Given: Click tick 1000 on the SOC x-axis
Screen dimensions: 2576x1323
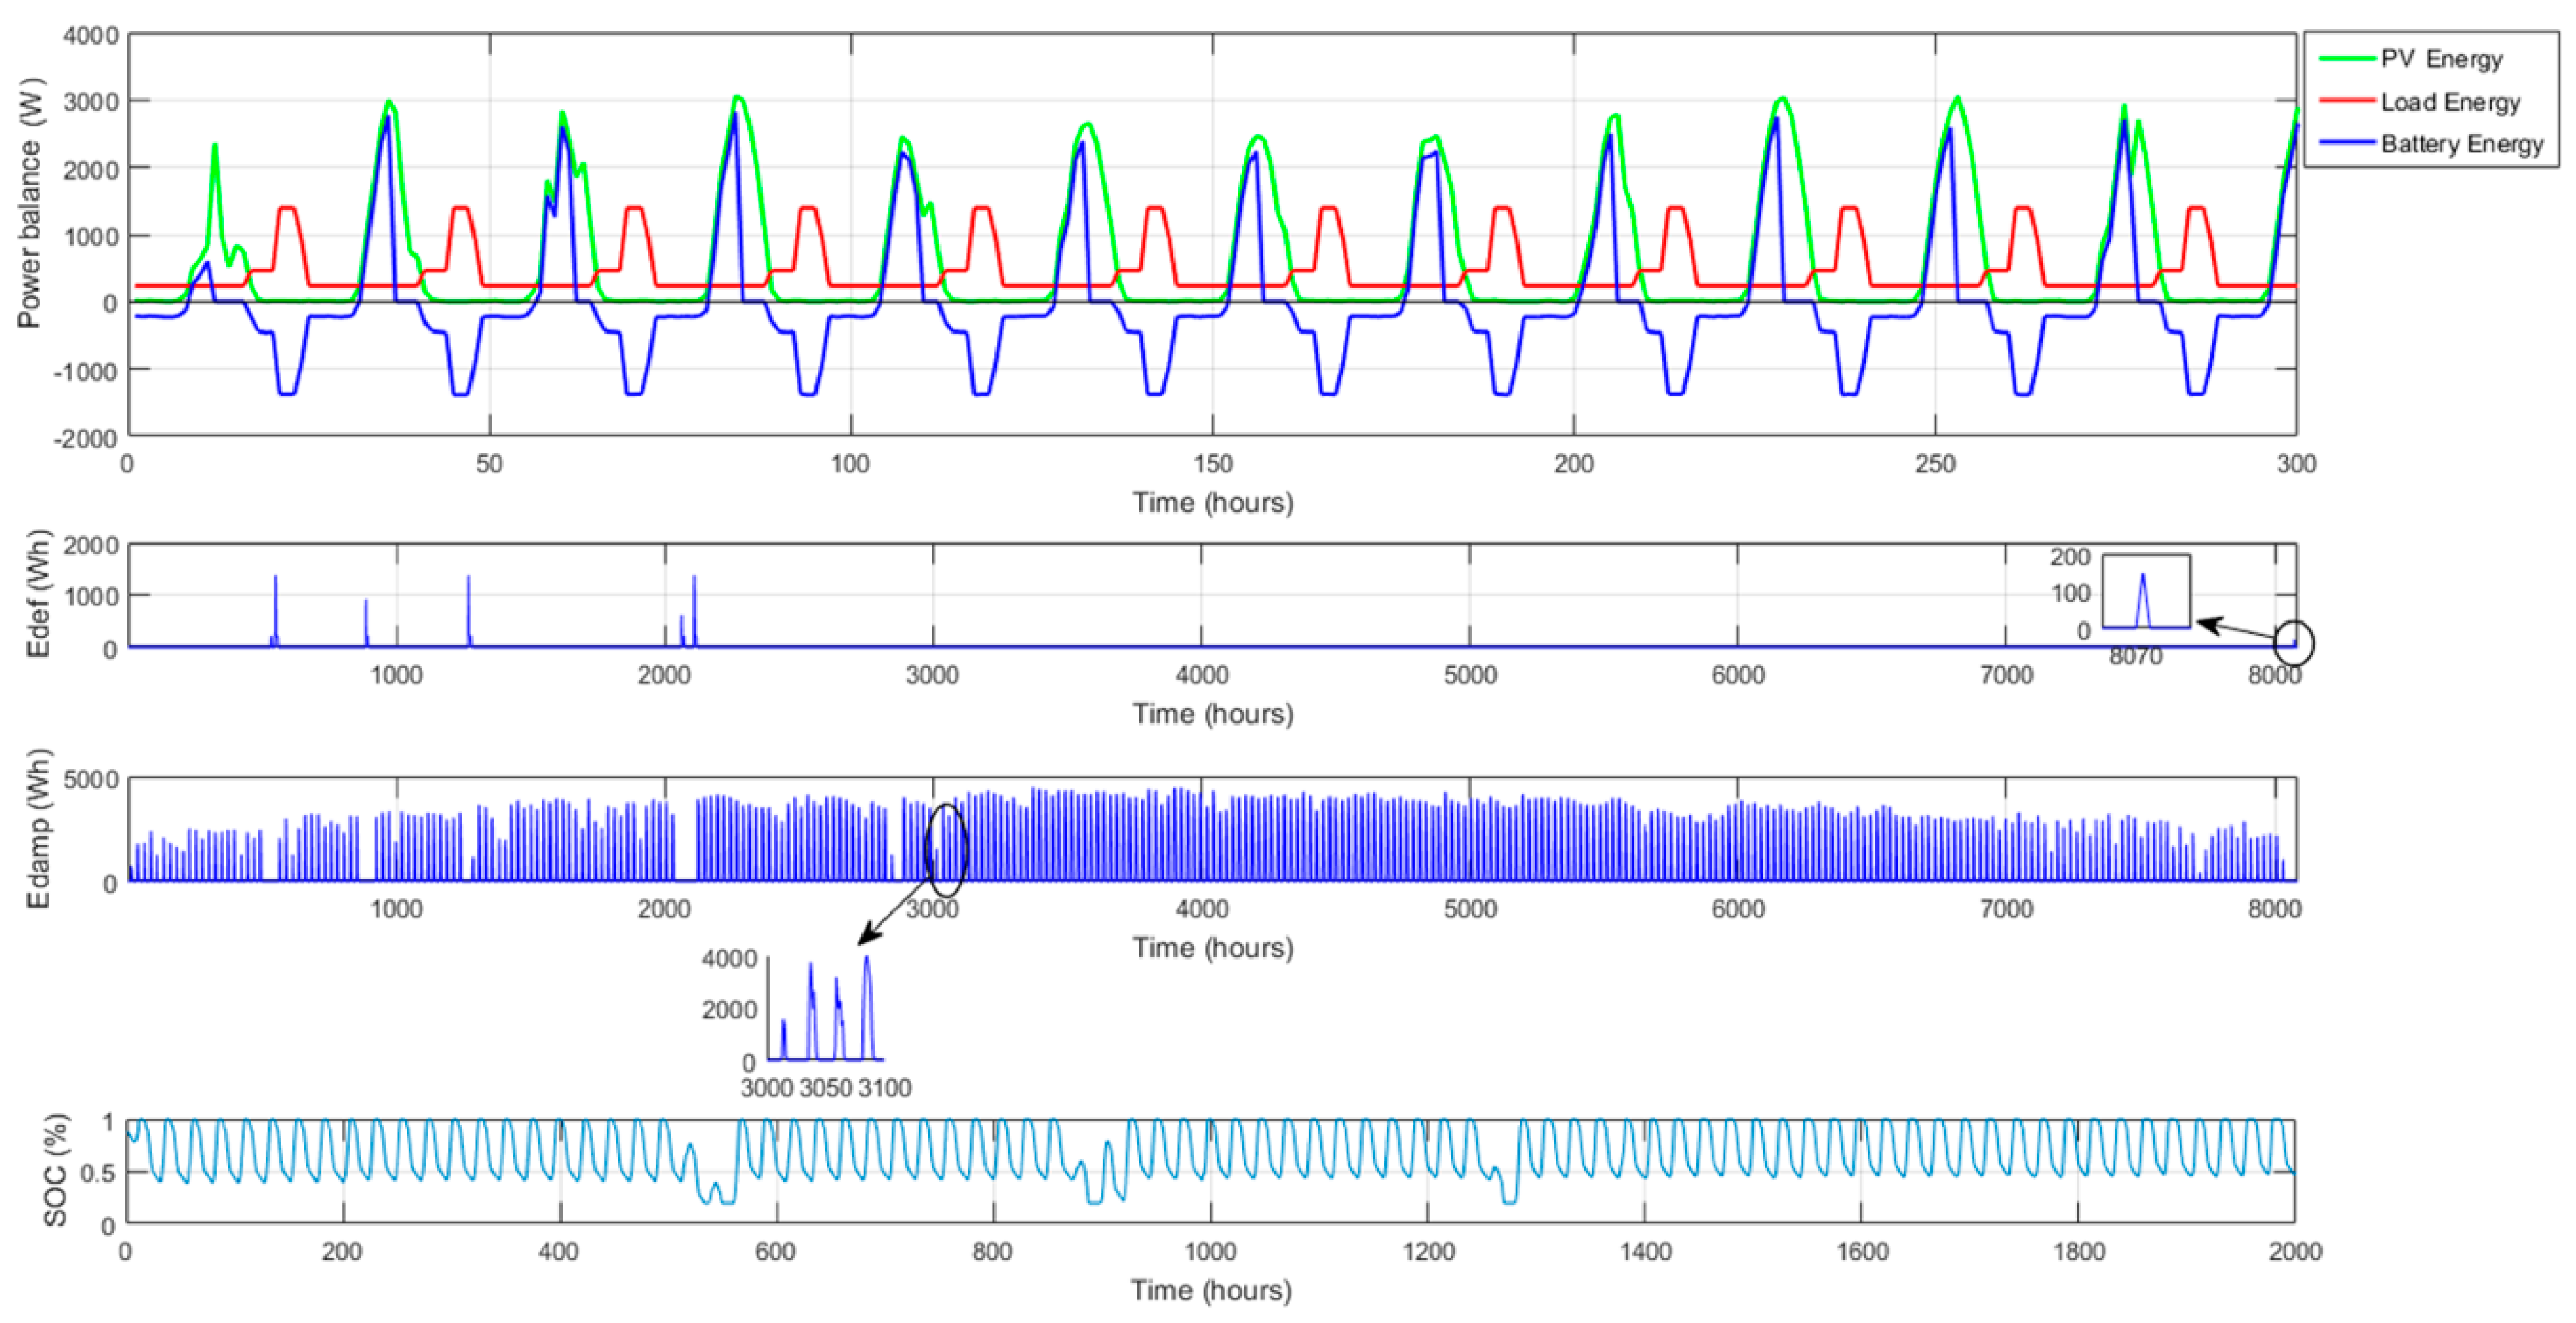Looking at the screenshot, I should point(1210,1251).
